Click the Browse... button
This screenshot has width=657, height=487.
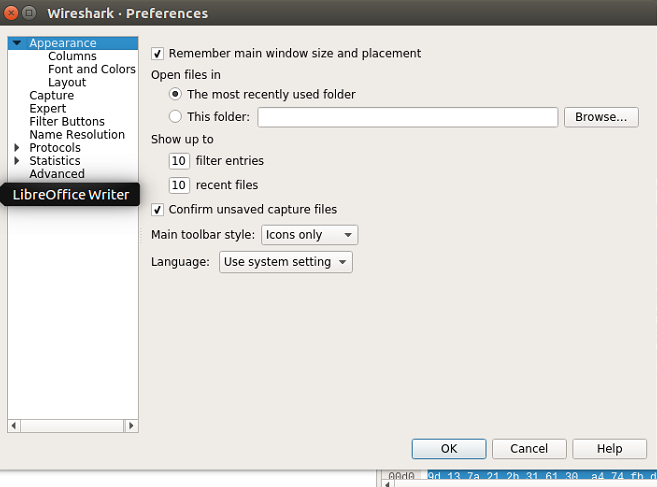point(601,117)
